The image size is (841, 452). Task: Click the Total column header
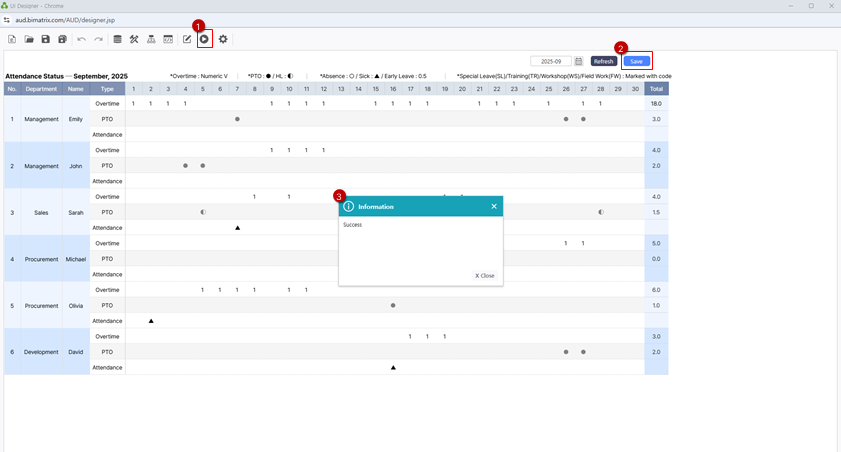(x=656, y=89)
